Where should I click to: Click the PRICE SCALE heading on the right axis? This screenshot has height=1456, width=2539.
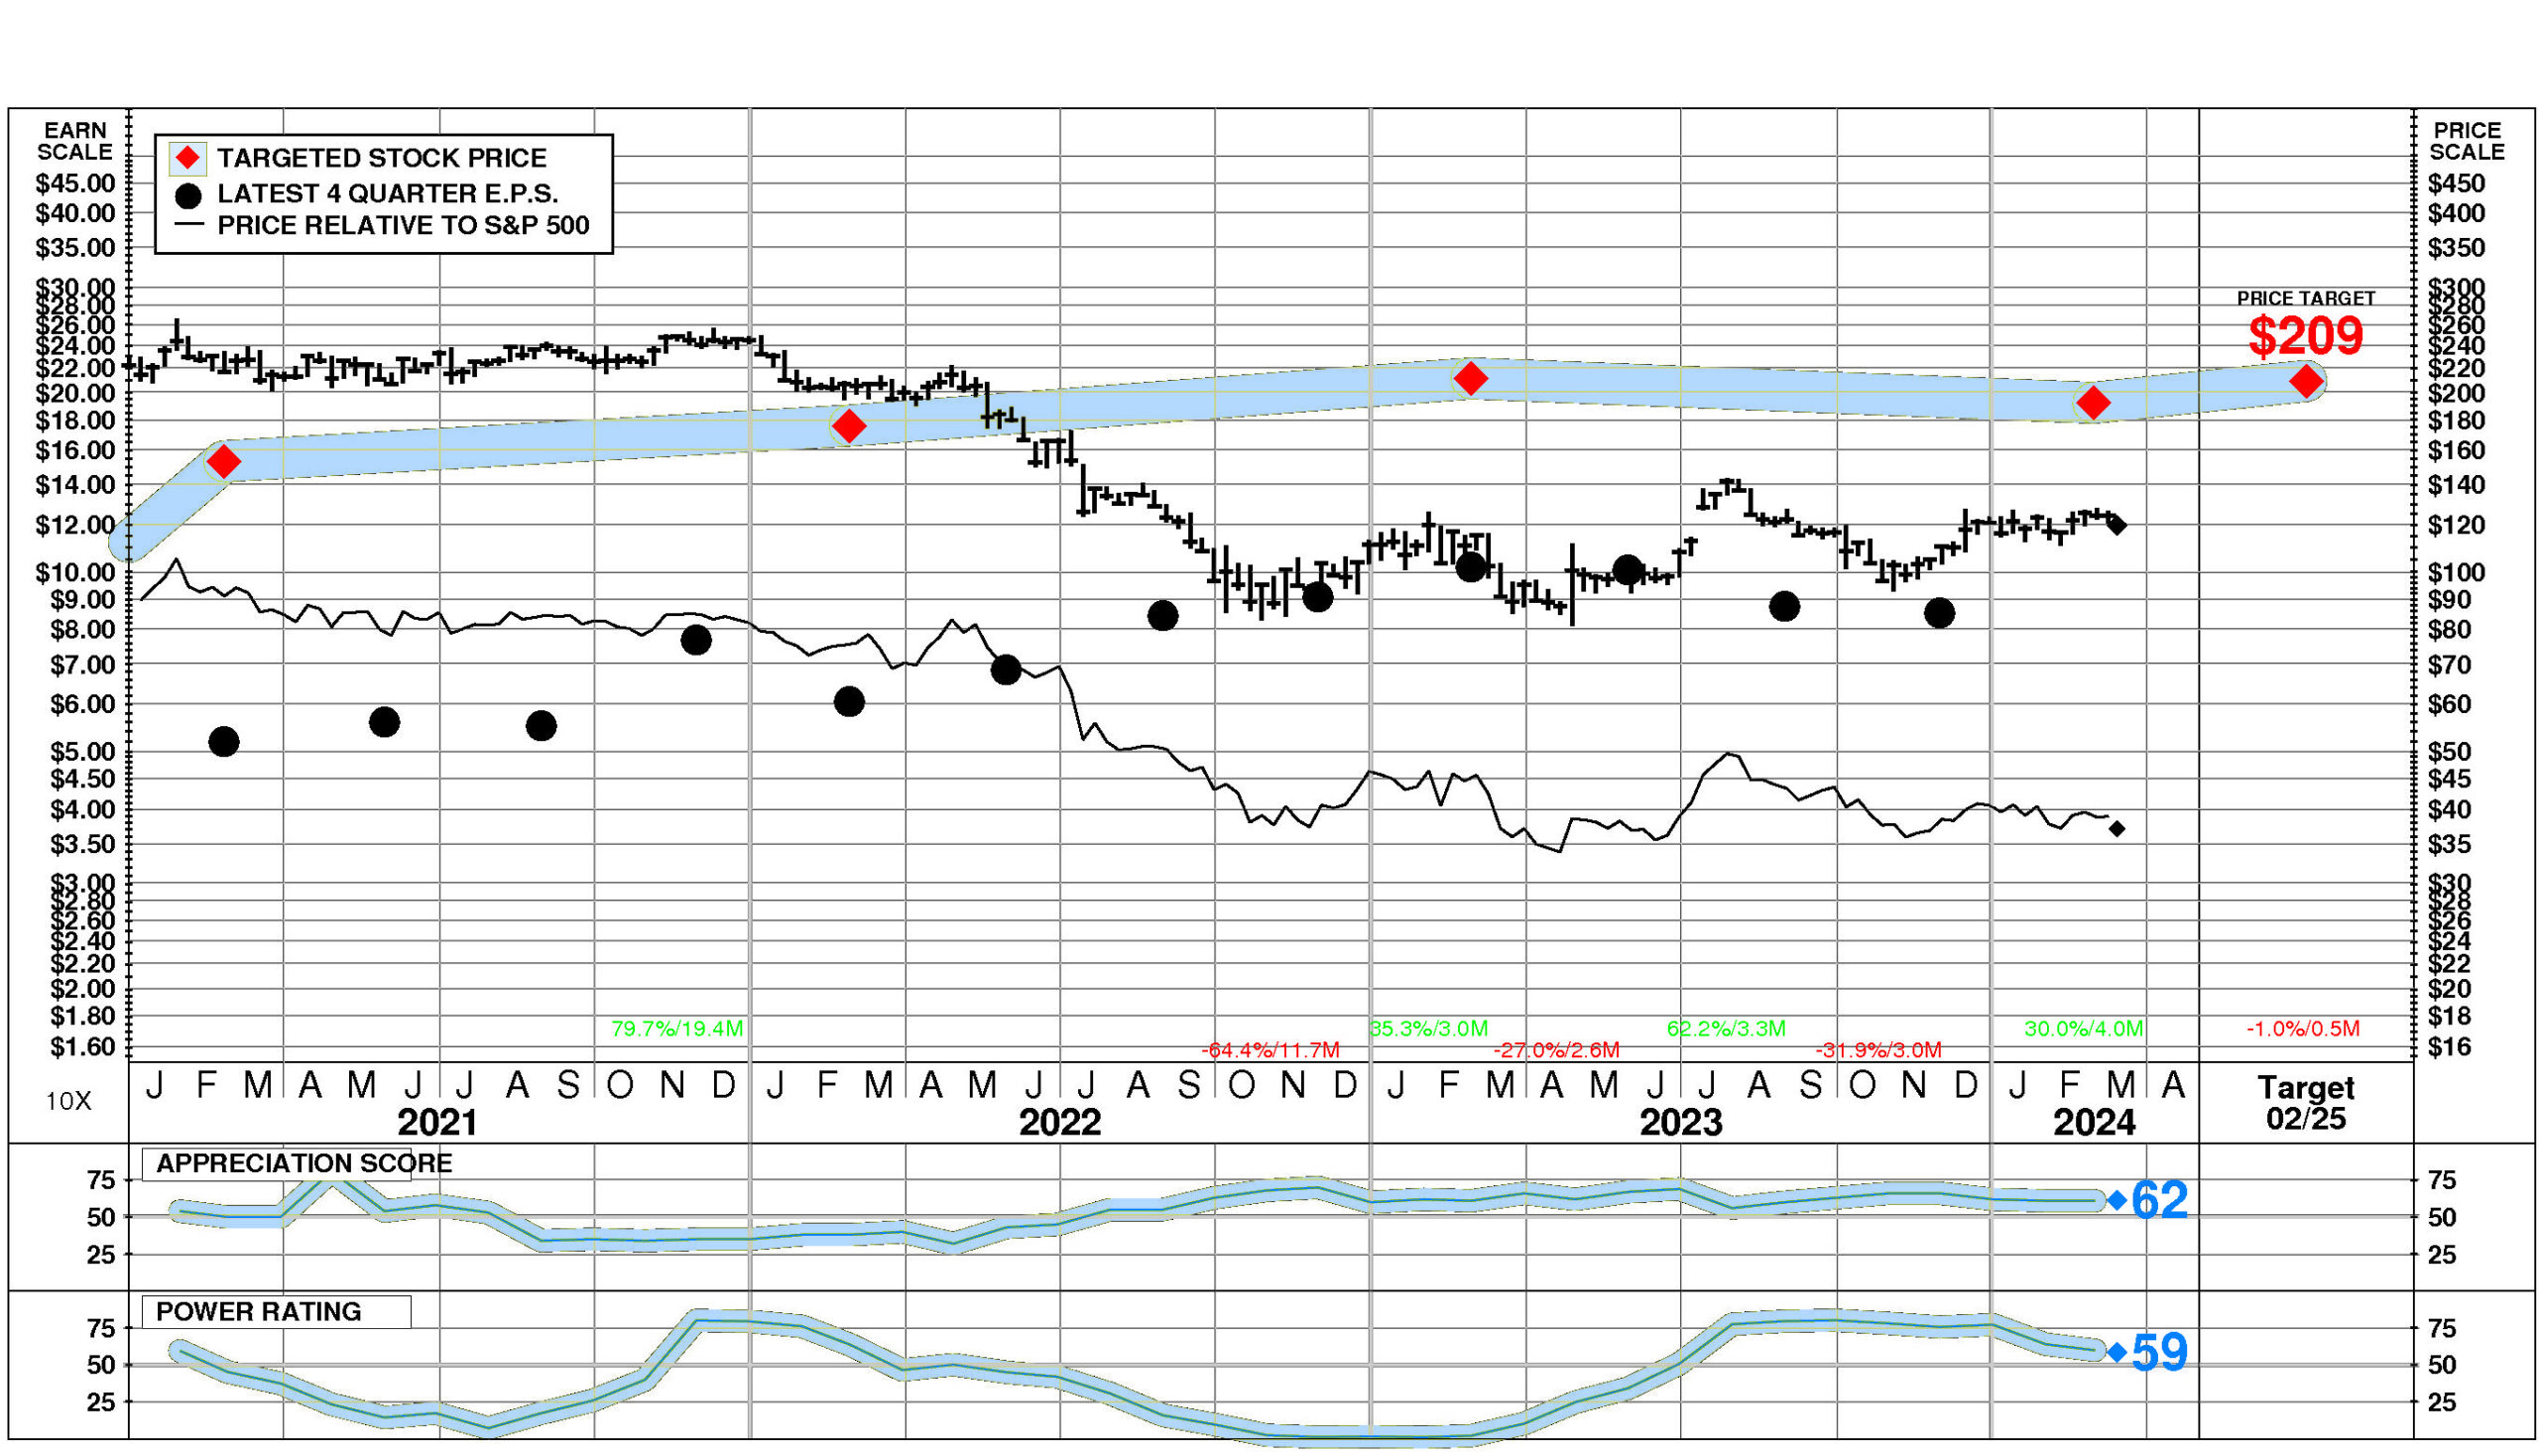(x=2466, y=141)
